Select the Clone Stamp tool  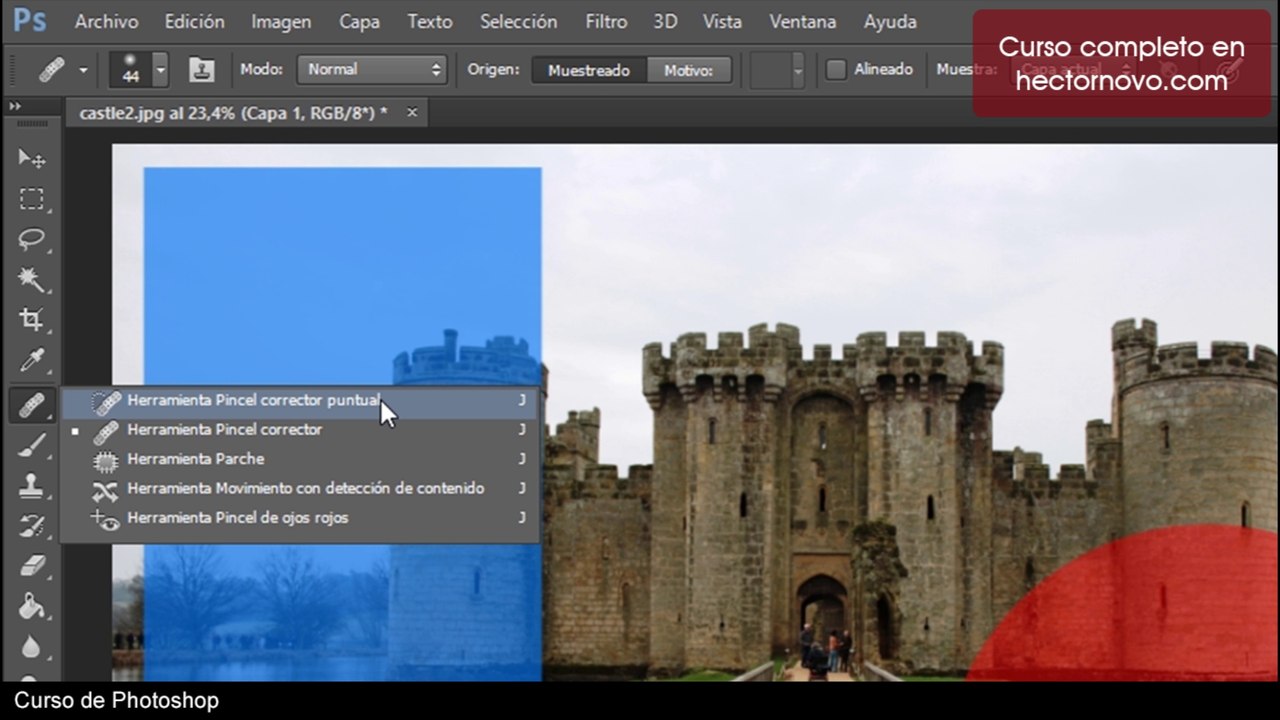(32, 486)
